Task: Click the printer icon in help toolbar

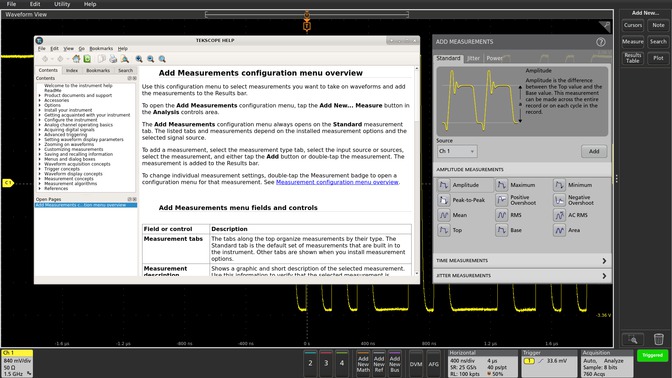Action: (113, 59)
